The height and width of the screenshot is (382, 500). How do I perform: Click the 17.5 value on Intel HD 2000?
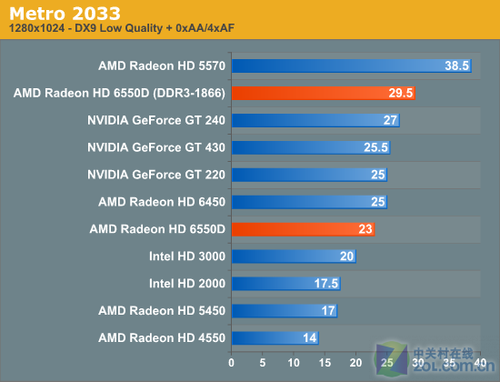point(326,284)
